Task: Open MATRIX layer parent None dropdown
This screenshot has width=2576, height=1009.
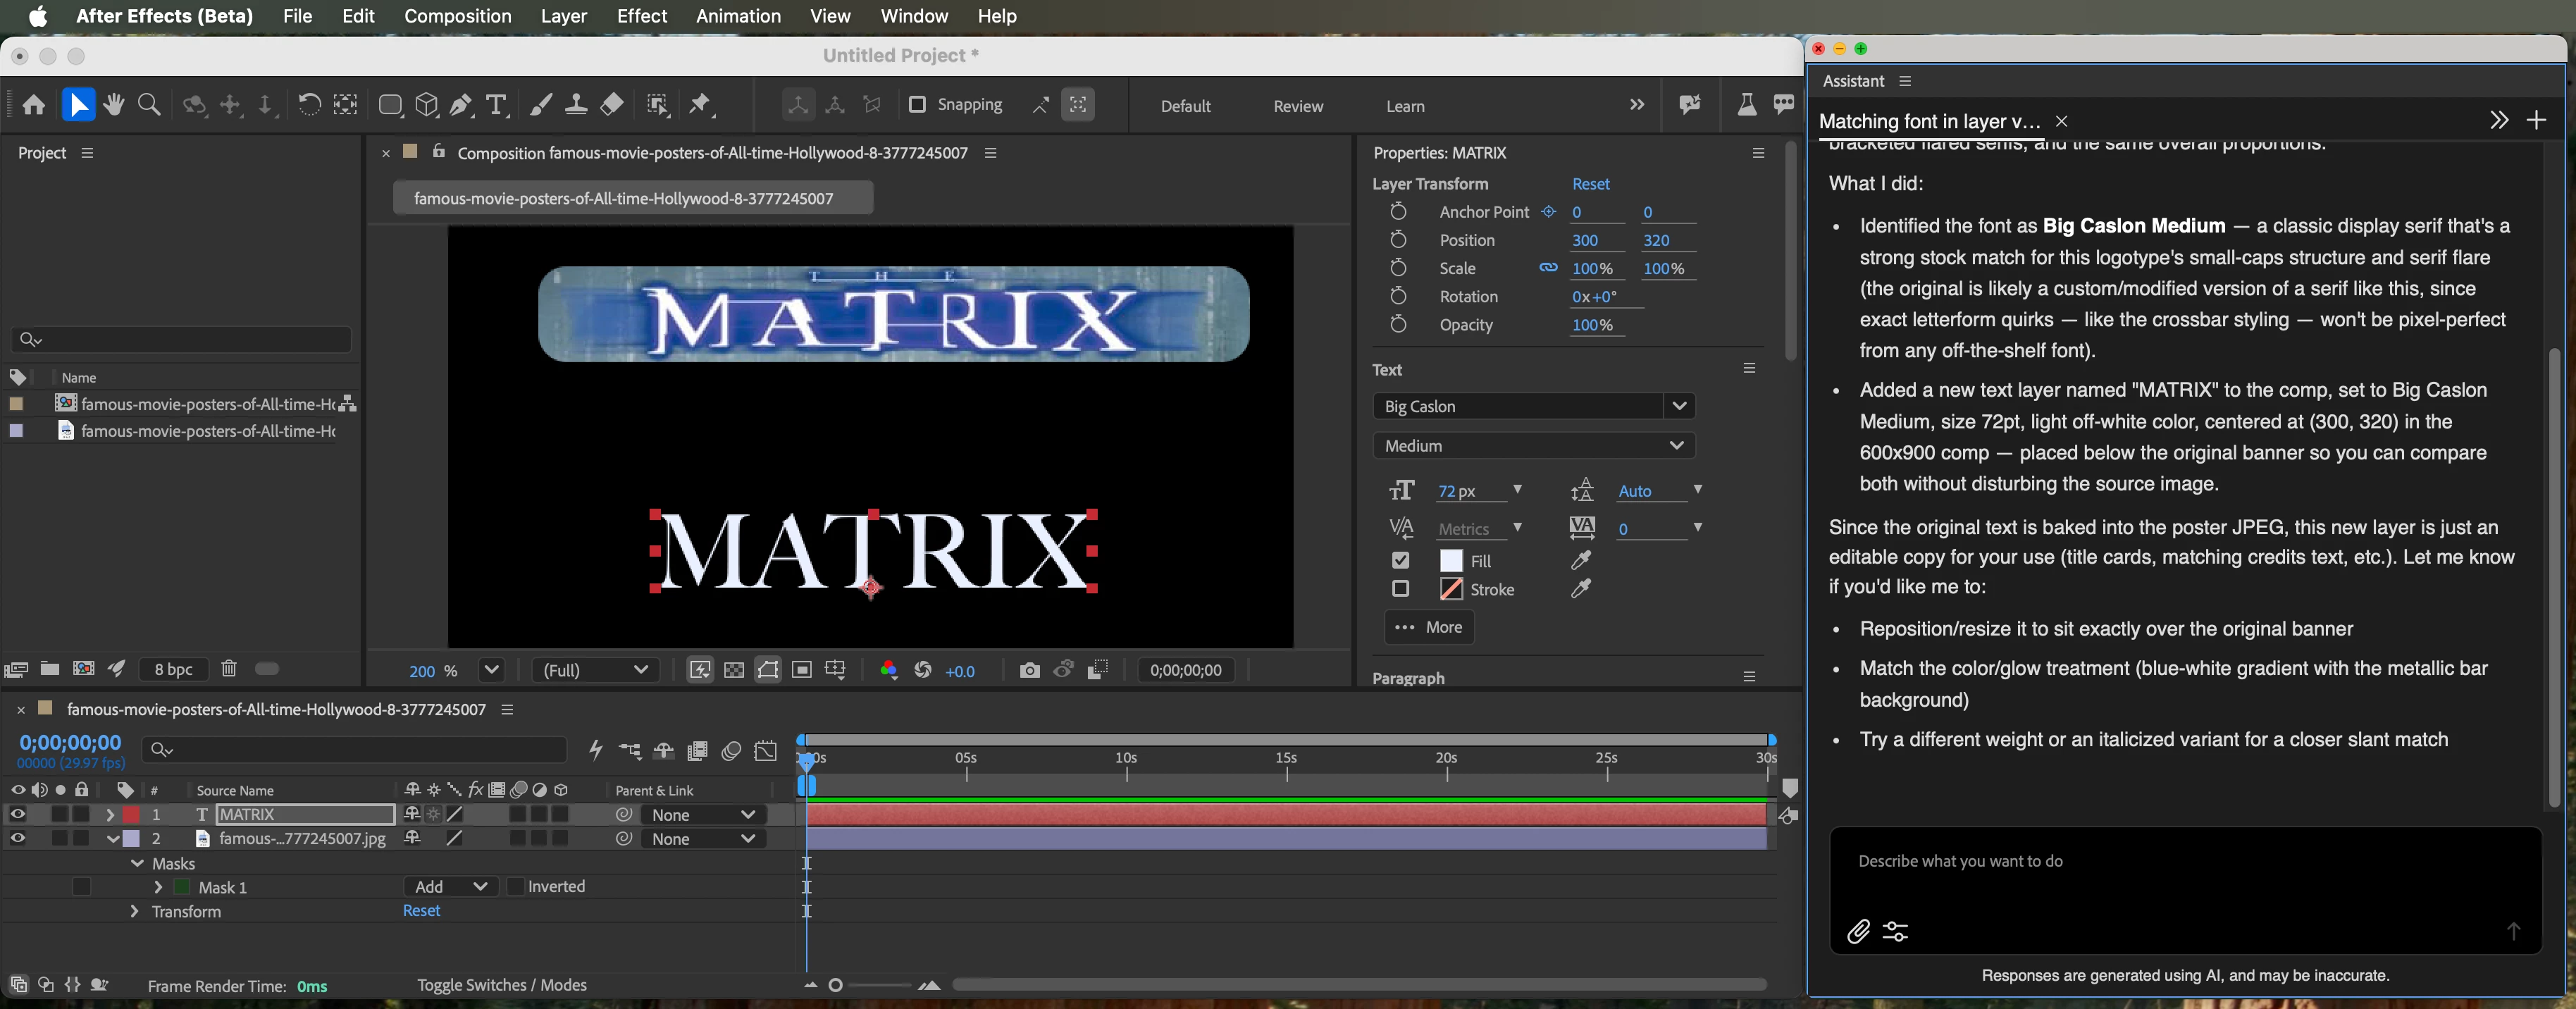Action: [703, 815]
